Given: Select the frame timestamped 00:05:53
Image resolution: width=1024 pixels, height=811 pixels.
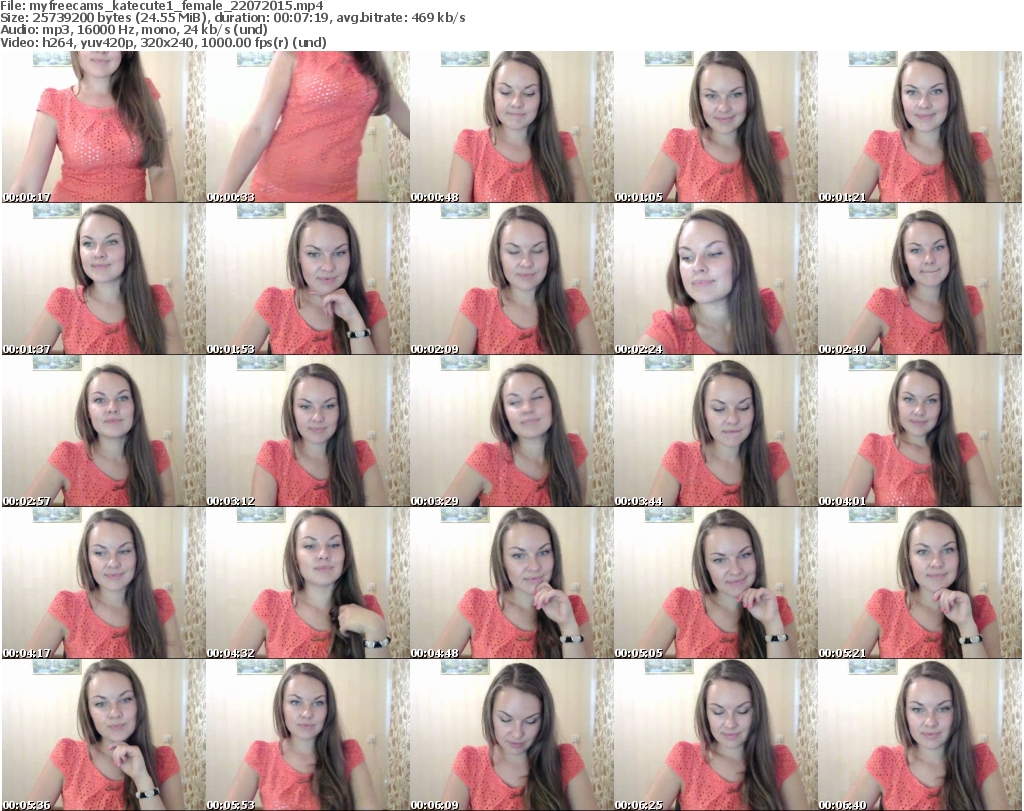Looking at the screenshot, I should [x=308, y=735].
